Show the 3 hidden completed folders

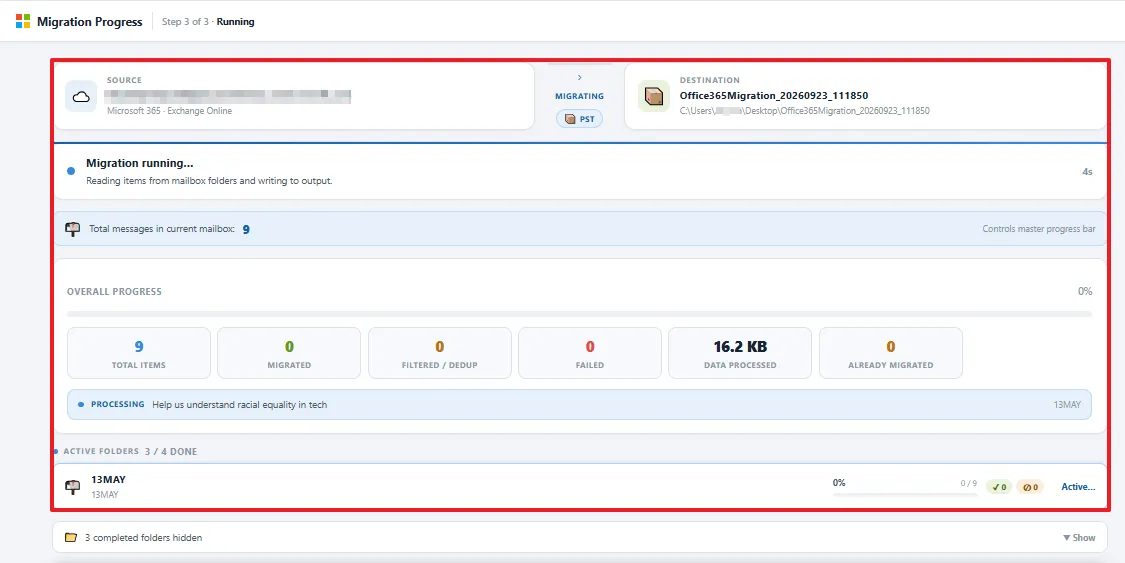[1079, 537]
